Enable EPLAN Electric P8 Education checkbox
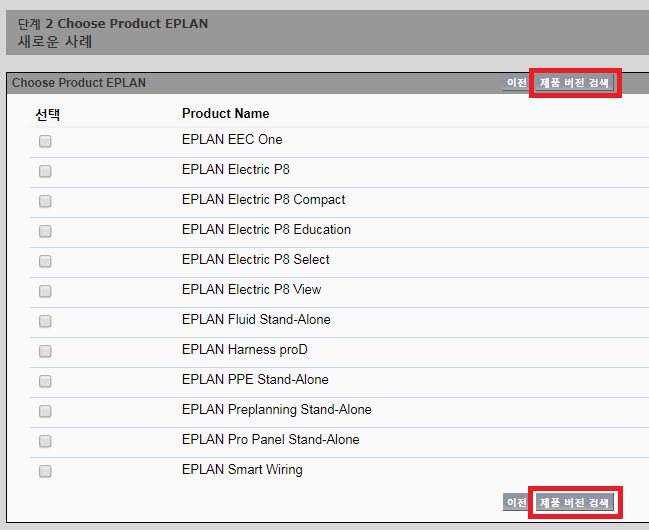This screenshot has width=649, height=530. click(45, 231)
